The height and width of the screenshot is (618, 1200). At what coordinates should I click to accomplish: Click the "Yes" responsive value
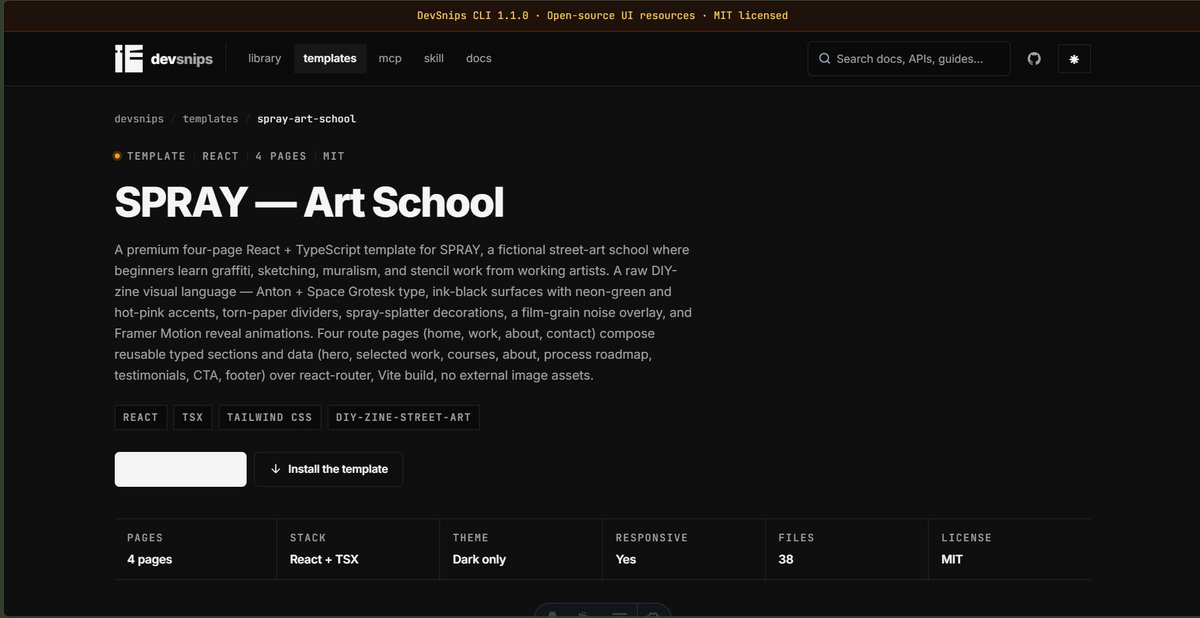[626, 560]
